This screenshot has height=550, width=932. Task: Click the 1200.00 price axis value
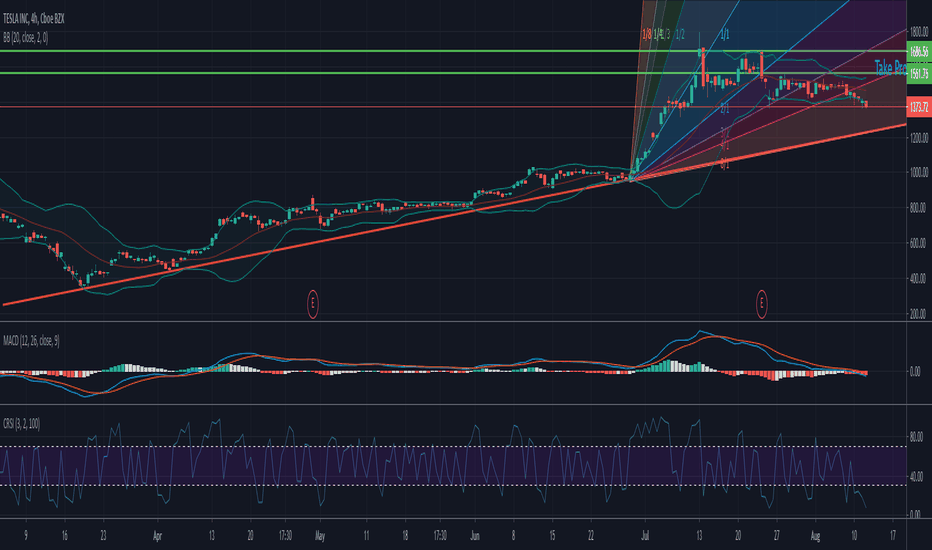click(x=918, y=138)
